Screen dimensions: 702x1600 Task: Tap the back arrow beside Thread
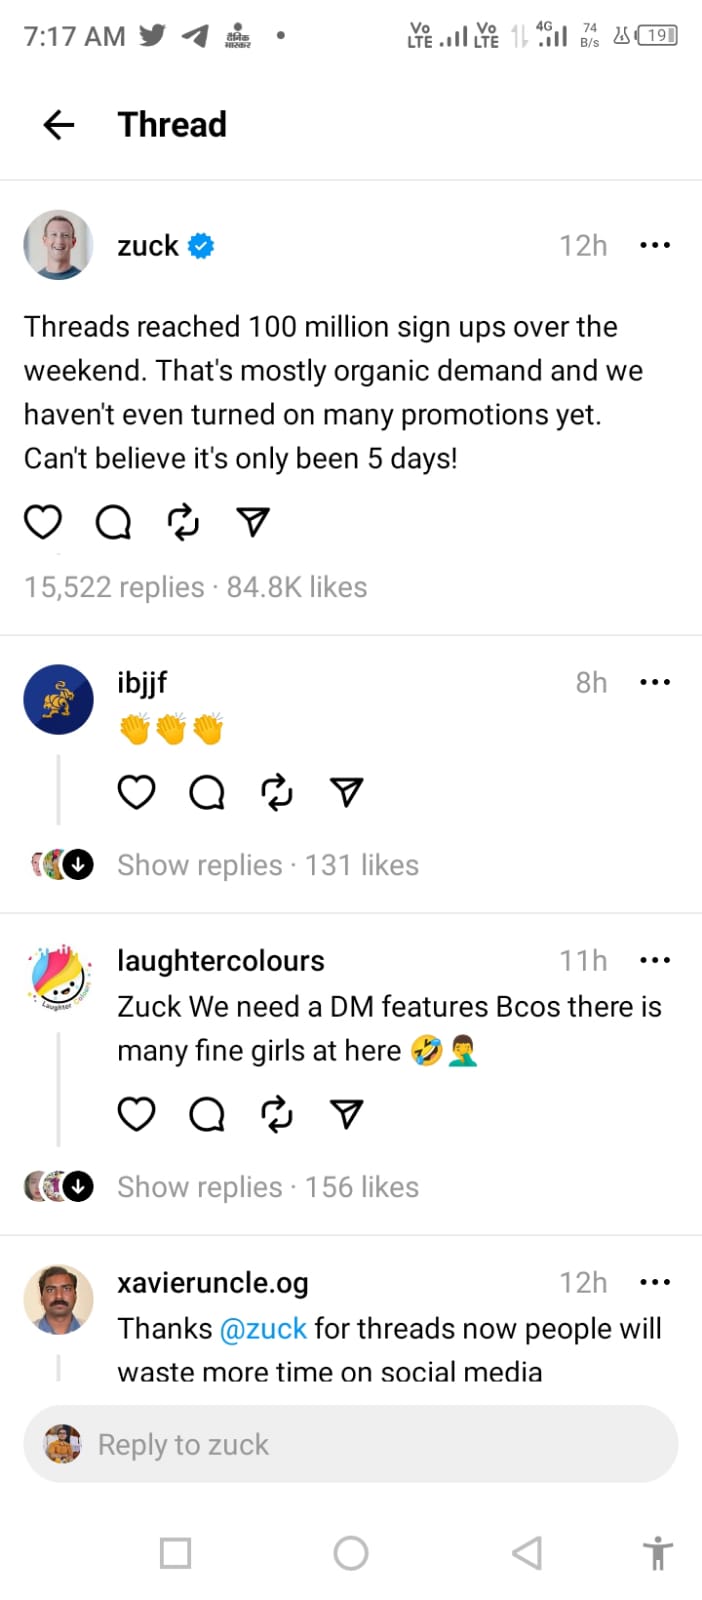59,124
